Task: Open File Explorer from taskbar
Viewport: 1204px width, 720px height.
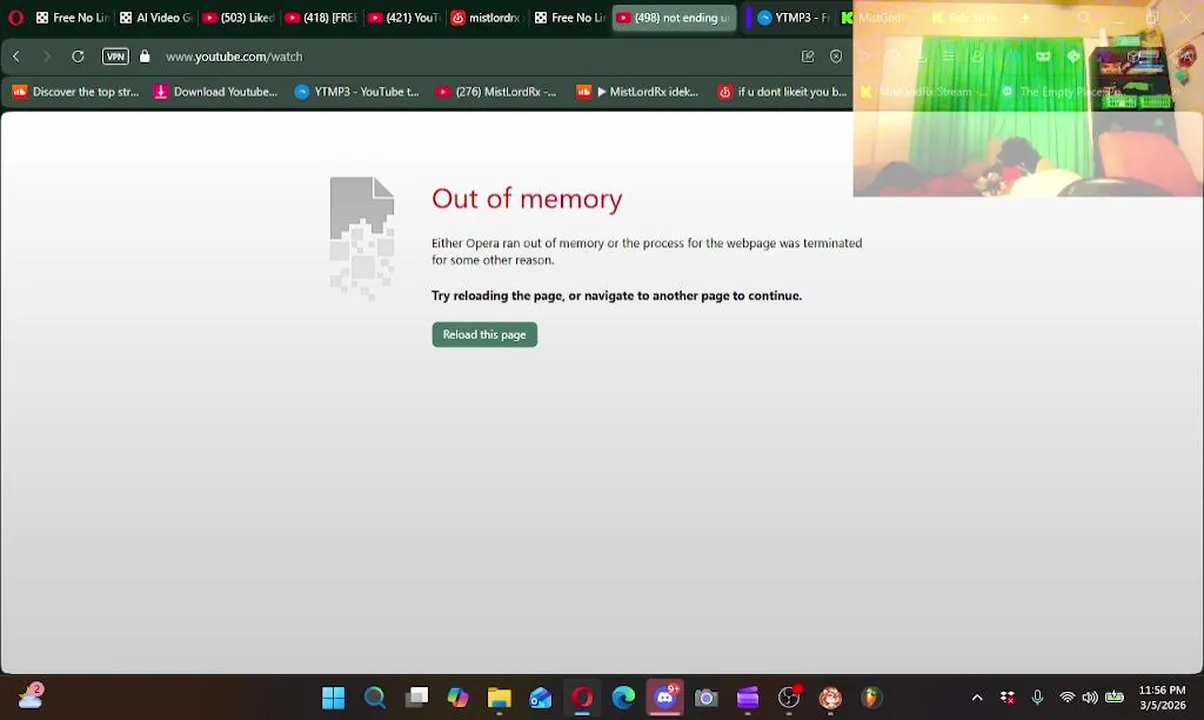Action: pos(499,697)
